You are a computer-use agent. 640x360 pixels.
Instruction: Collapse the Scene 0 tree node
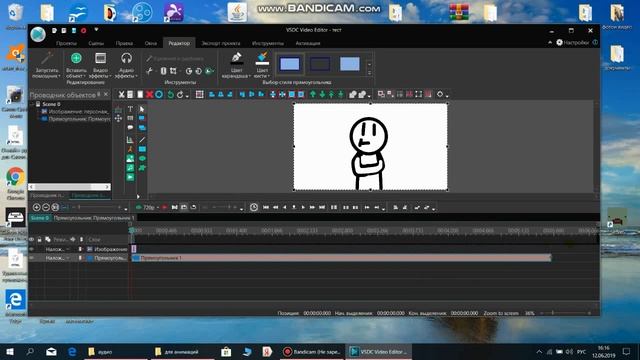coord(32,104)
